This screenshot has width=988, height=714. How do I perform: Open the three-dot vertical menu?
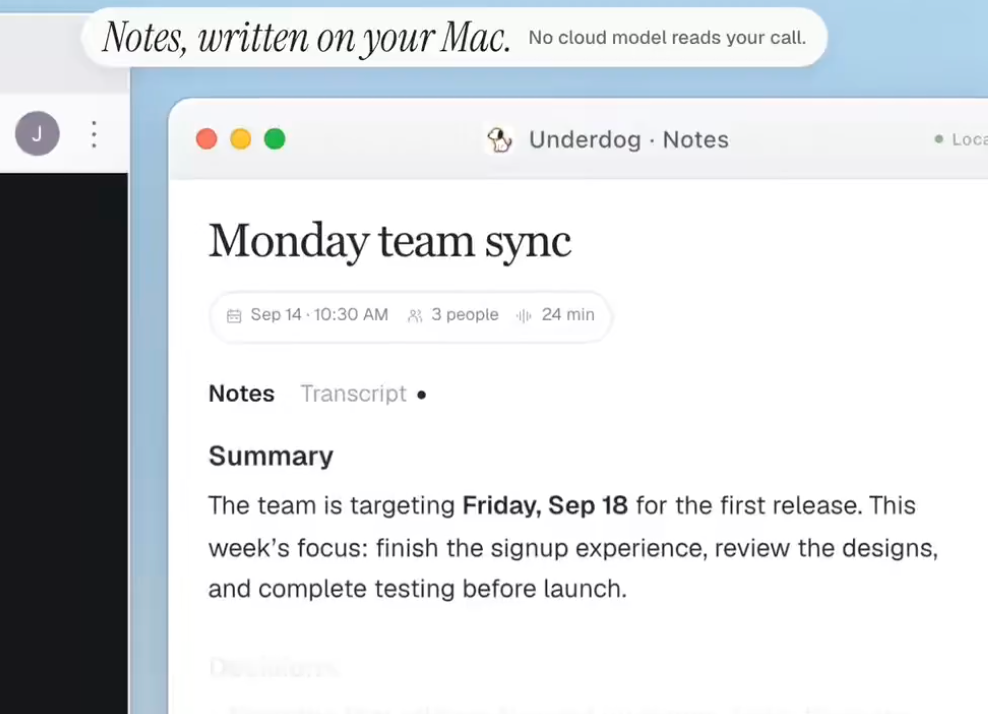coord(94,134)
